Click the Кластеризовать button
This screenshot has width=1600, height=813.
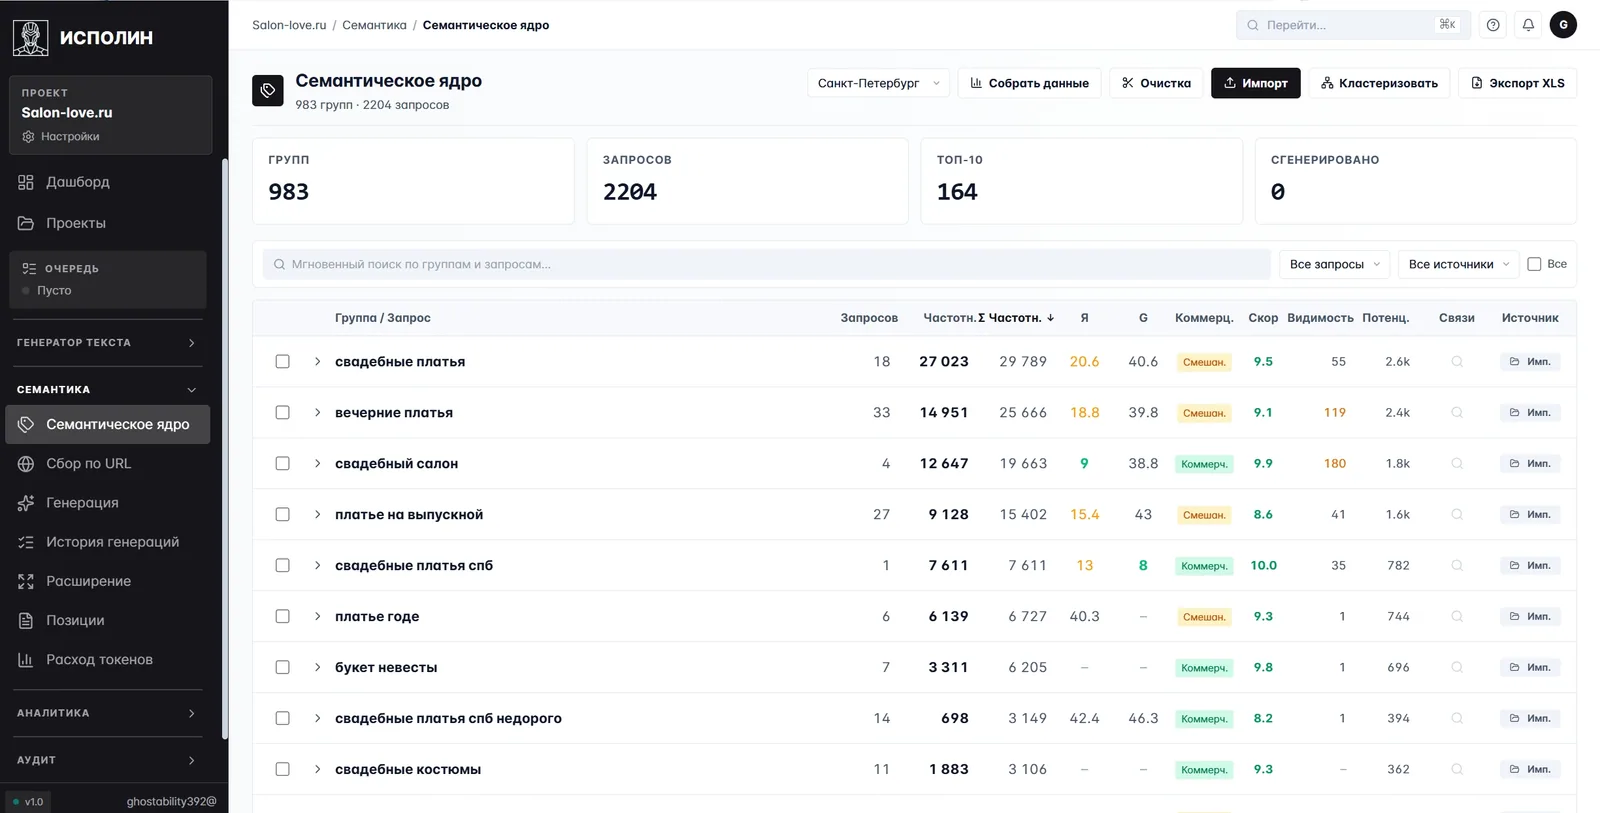tap(1379, 83)
